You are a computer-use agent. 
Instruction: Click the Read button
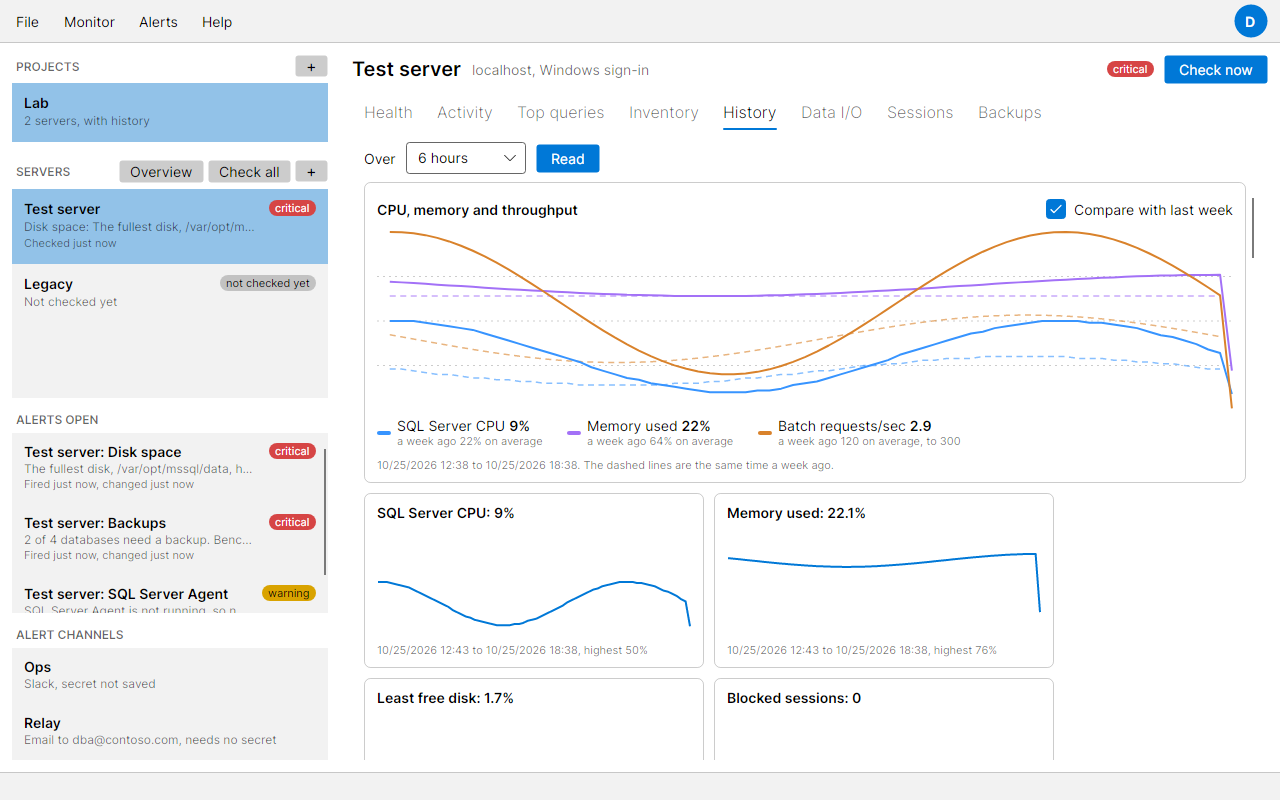click(568, 158)
